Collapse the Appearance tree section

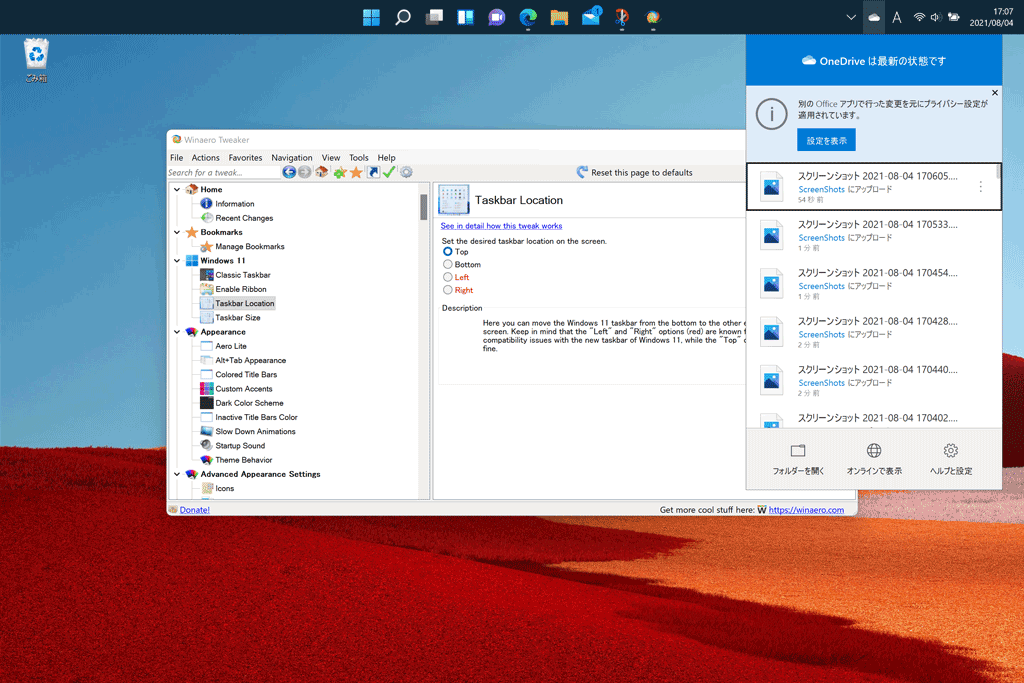(177, 331)
